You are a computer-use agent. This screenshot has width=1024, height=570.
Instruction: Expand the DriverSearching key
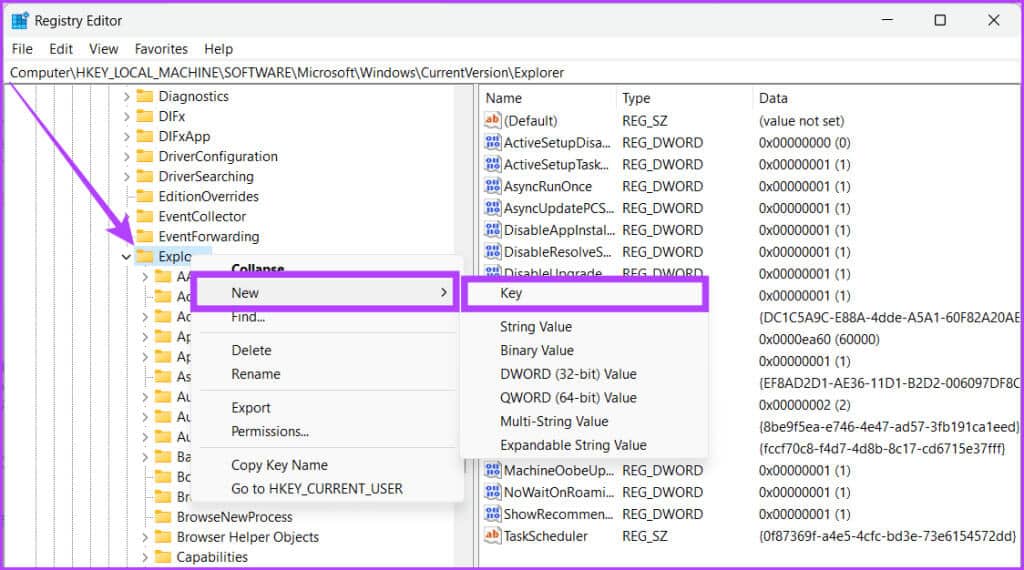[127, 177]
